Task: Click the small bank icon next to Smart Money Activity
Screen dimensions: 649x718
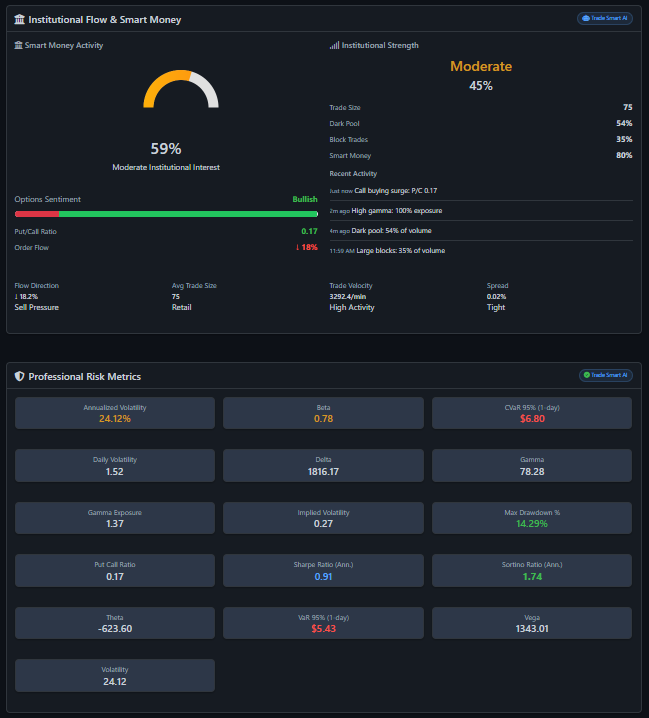Action: click(x=18, y=45)
